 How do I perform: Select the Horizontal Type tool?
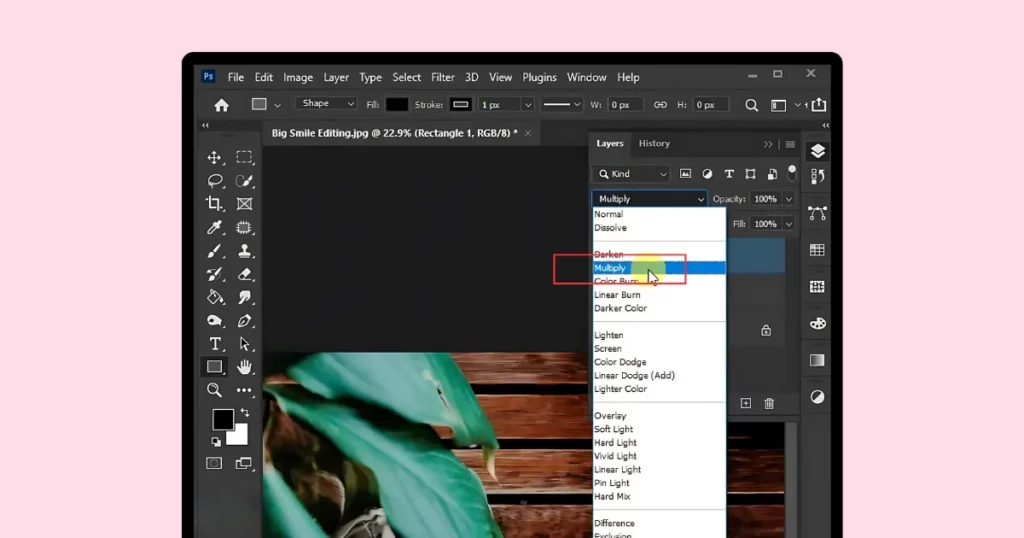pyautogui.click(x=215, y=343)
